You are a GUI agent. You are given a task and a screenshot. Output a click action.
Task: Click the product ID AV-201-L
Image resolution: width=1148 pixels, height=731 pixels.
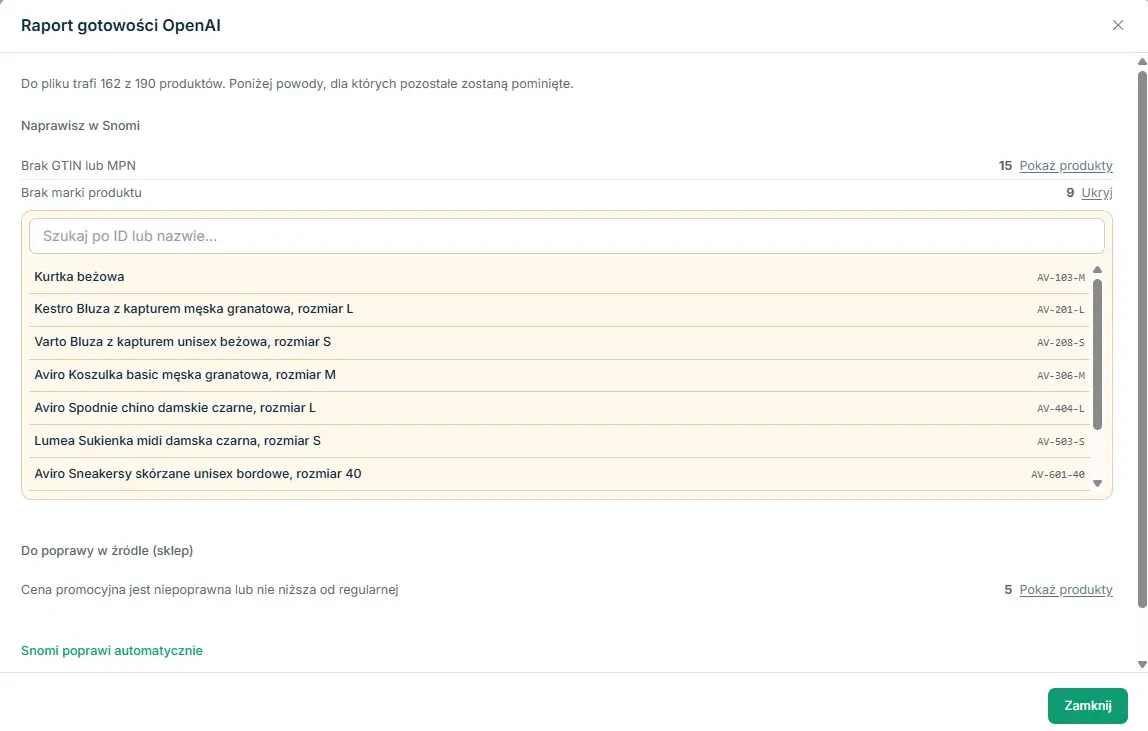[x=1061, y=310]
